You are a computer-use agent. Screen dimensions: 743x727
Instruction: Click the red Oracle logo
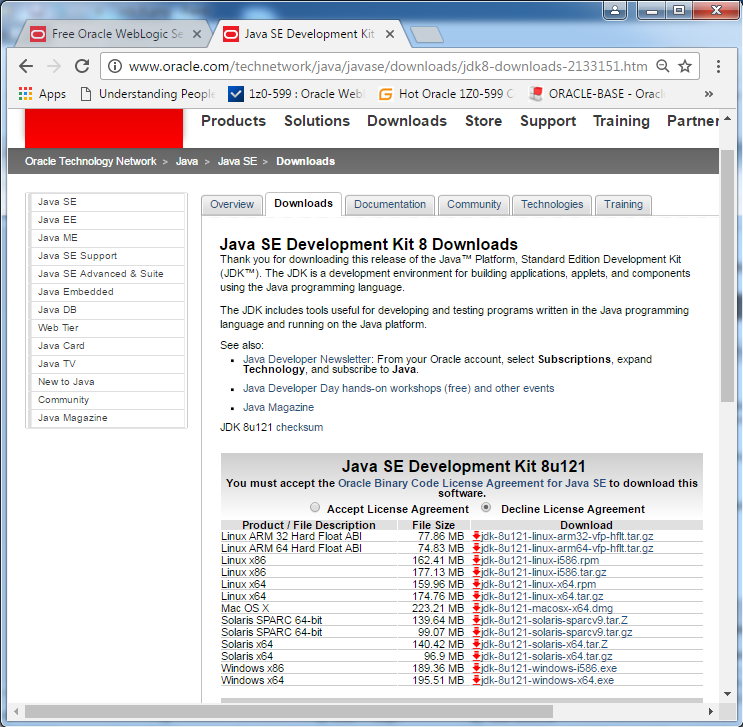point(104,128)
